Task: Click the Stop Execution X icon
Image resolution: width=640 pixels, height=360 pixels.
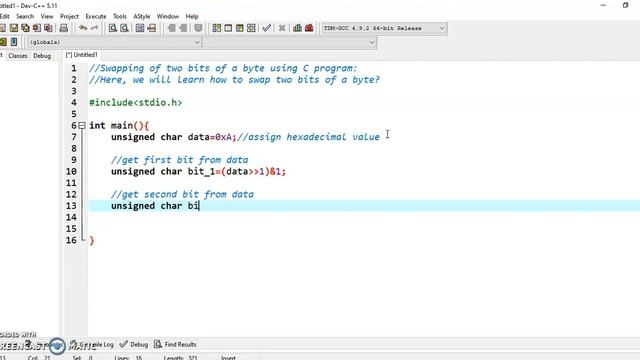Action: 282,28
